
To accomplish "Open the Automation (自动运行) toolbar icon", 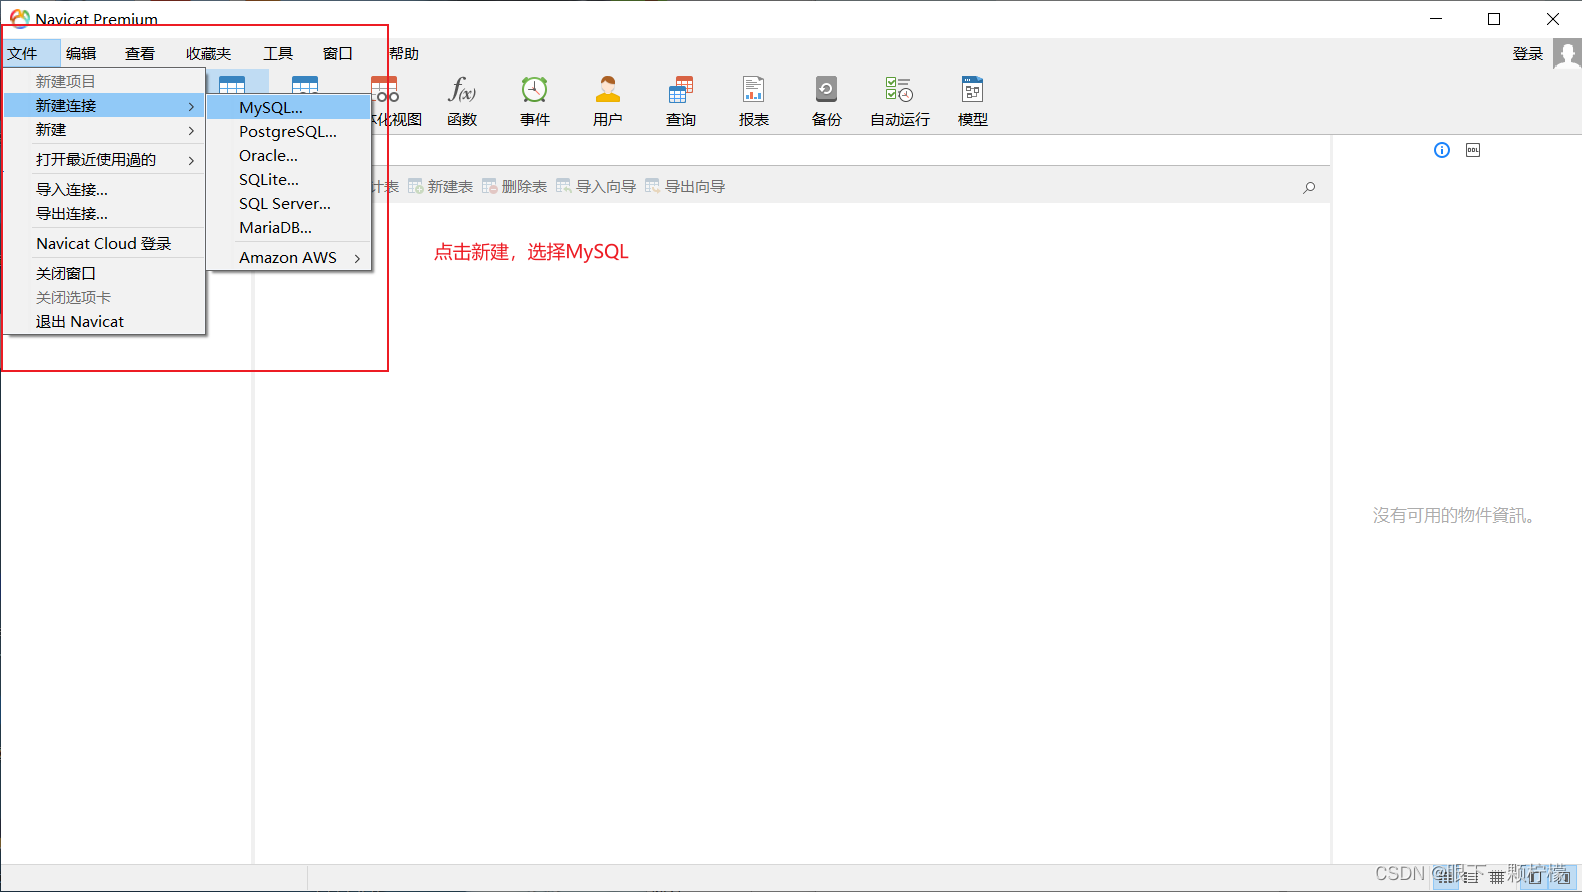I will [900, 101].
